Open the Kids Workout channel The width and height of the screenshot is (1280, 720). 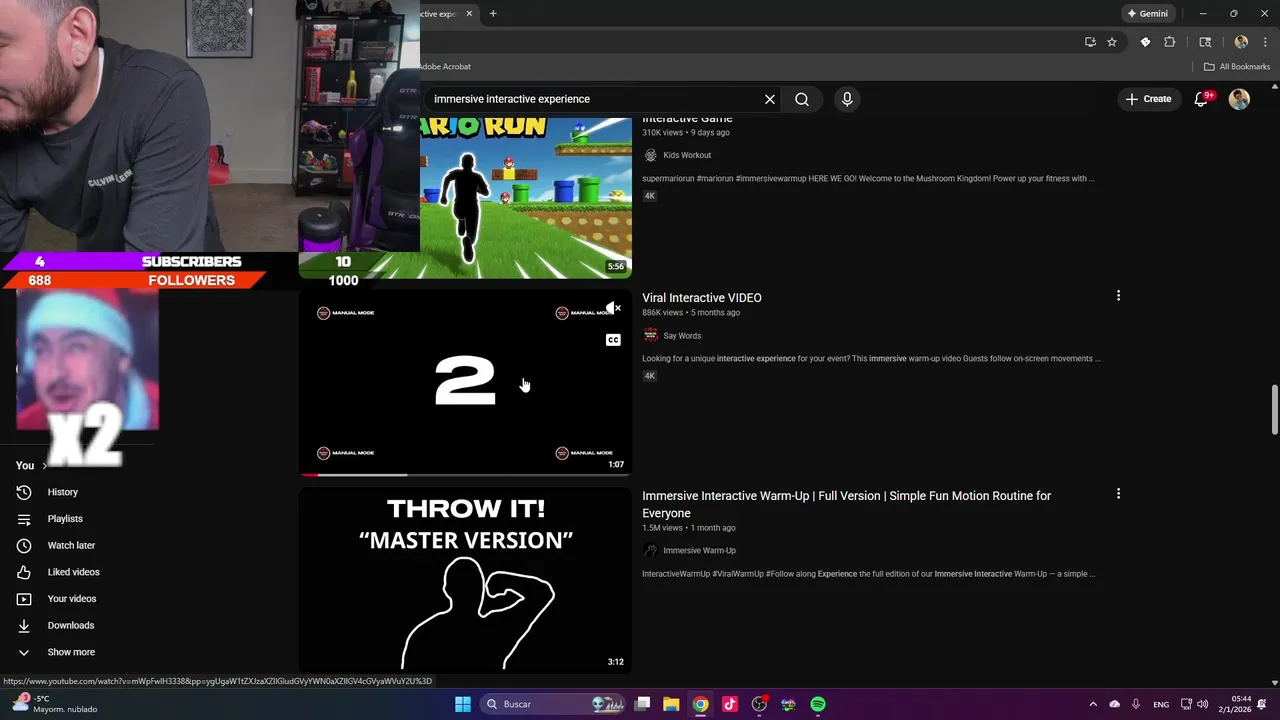(x=687, y=155)
